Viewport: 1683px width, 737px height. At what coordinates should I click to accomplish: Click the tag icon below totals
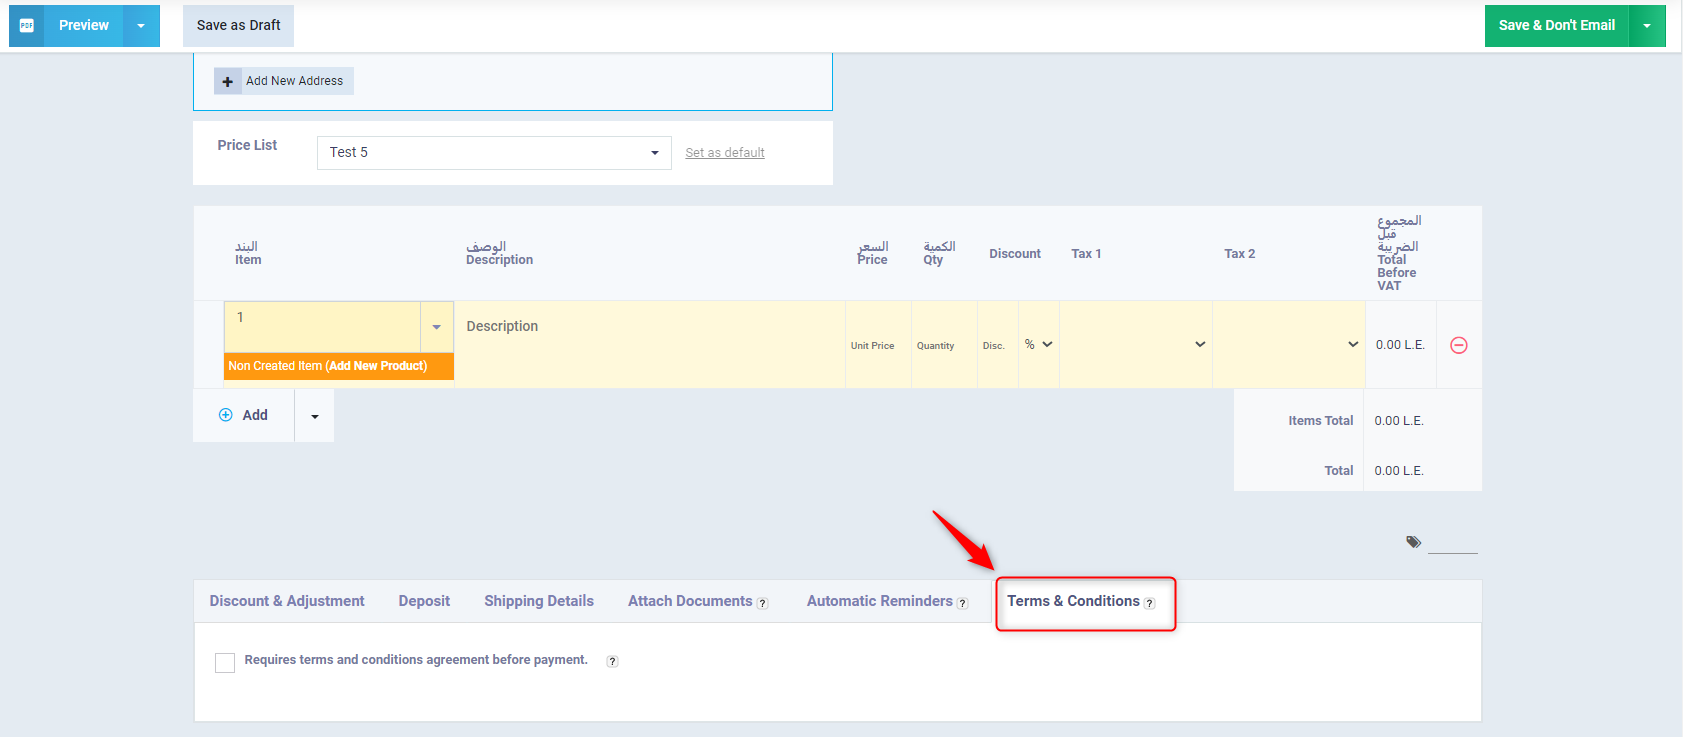point(1413,542)
